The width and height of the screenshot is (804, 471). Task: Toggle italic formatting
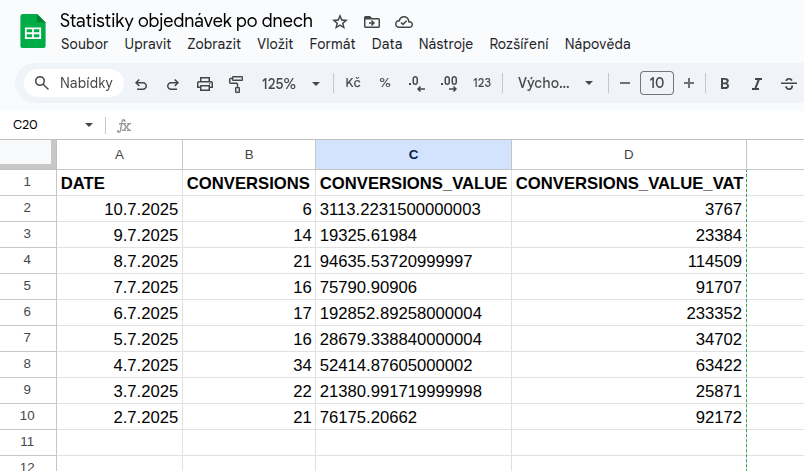(756, 84)
